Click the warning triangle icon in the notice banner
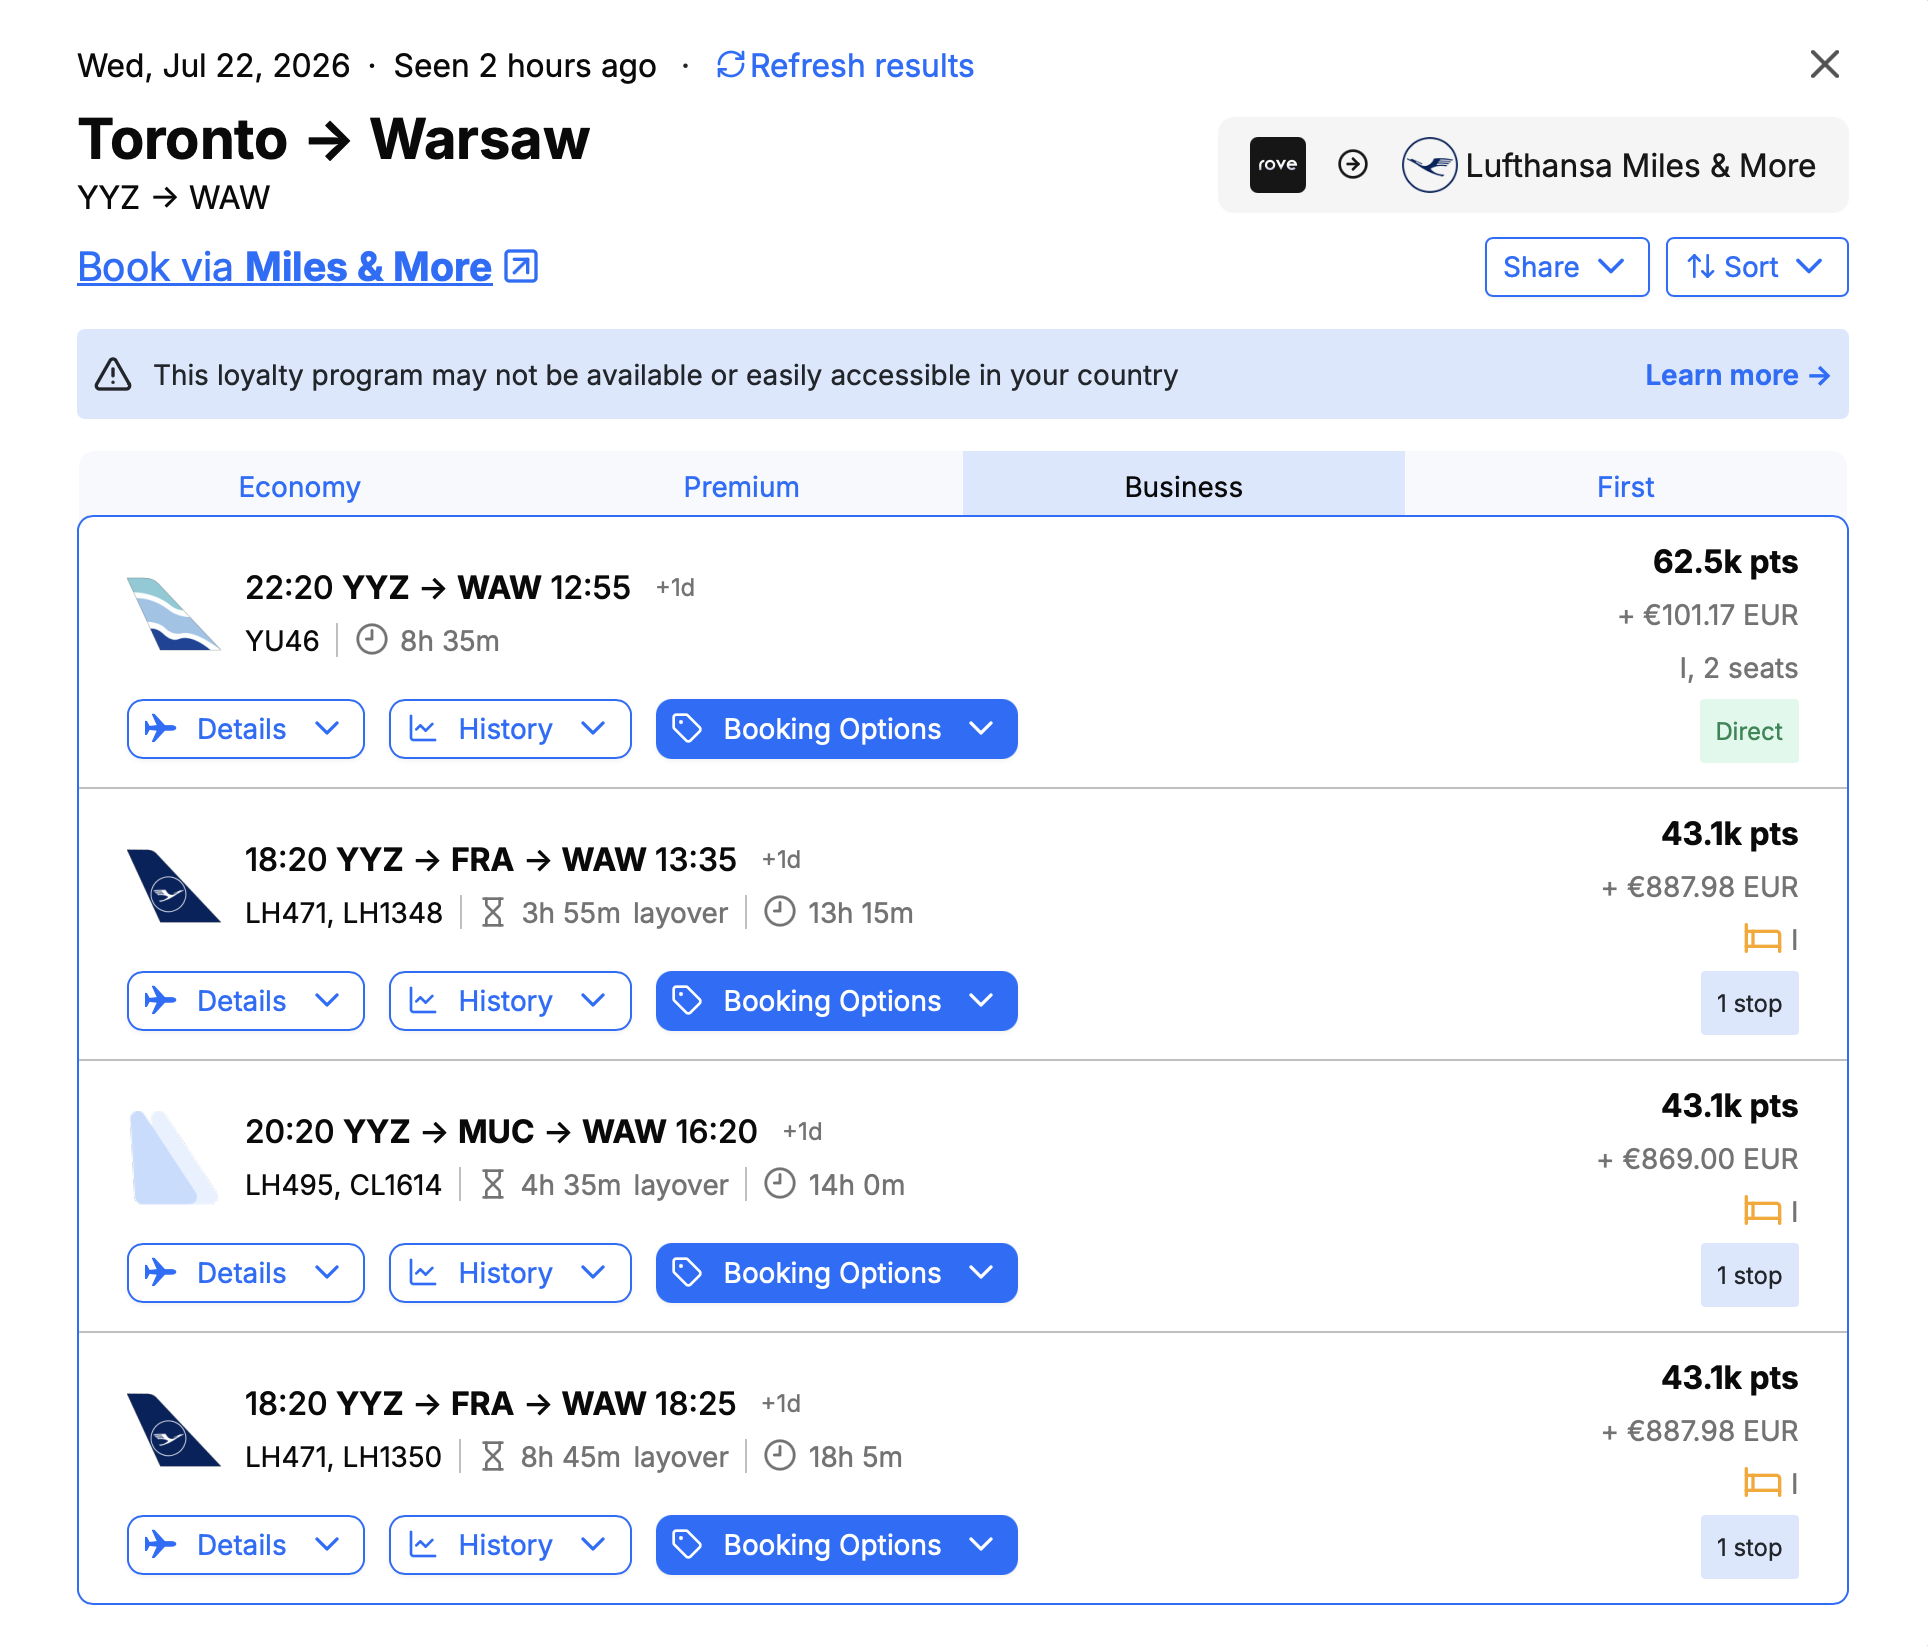The image size is (1928, 1646). 113,375
